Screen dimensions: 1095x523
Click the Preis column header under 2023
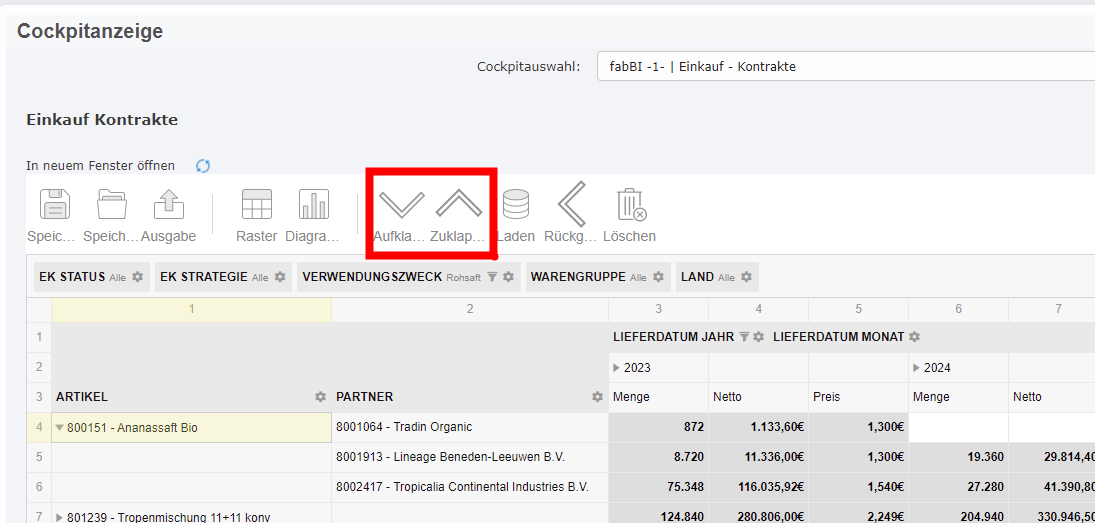click(859, 397)
